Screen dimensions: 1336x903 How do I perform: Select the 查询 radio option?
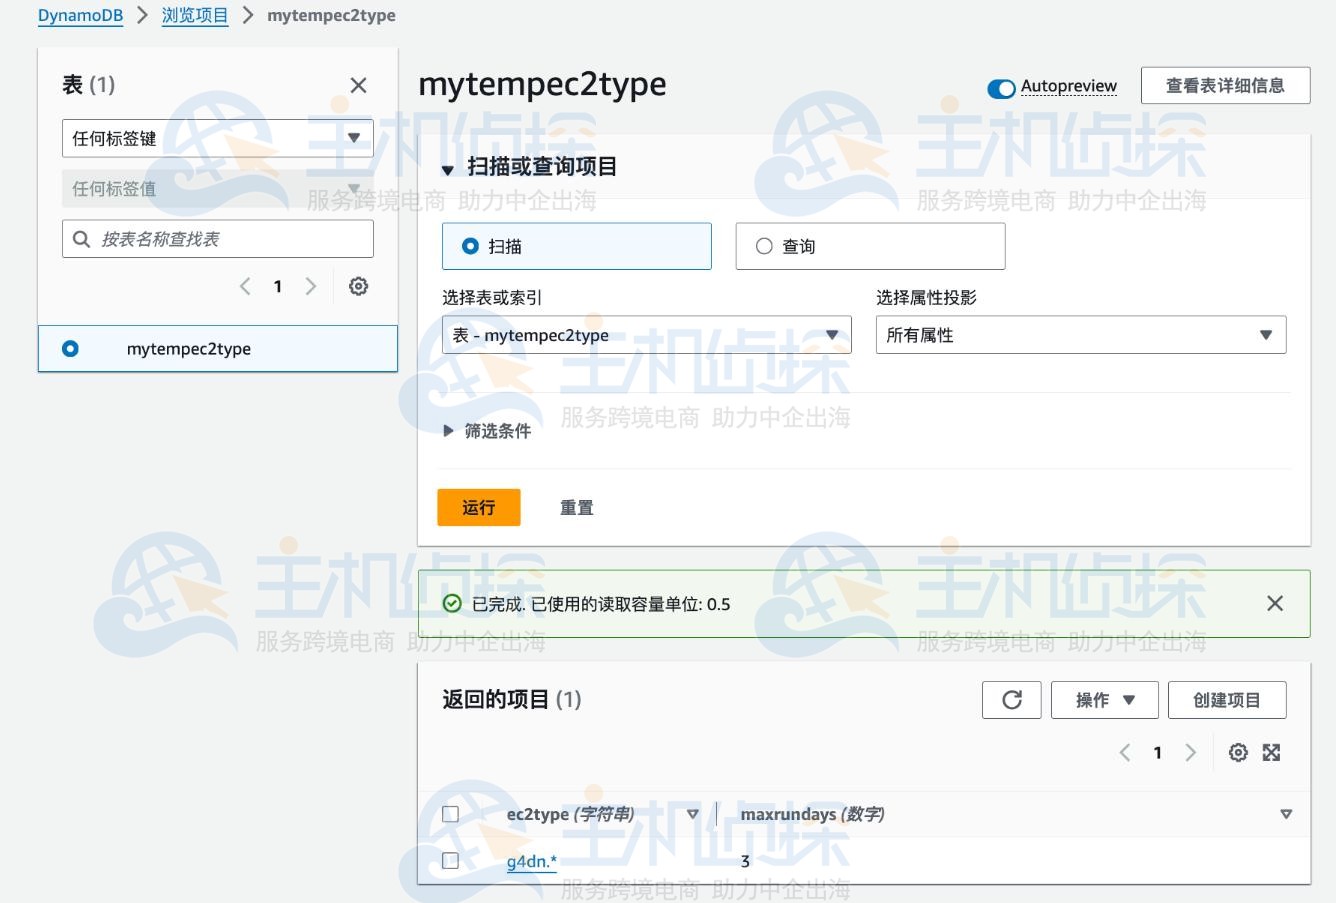point(764,245)
